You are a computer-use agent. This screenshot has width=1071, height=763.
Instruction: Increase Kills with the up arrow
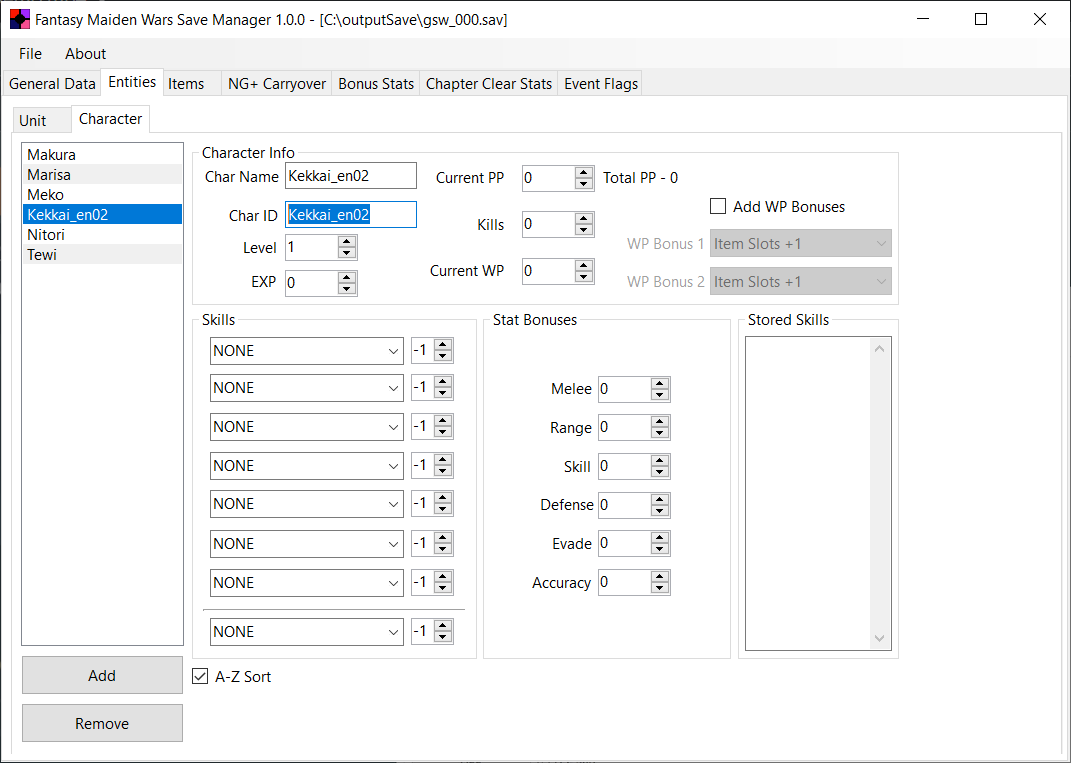(584, 219)
